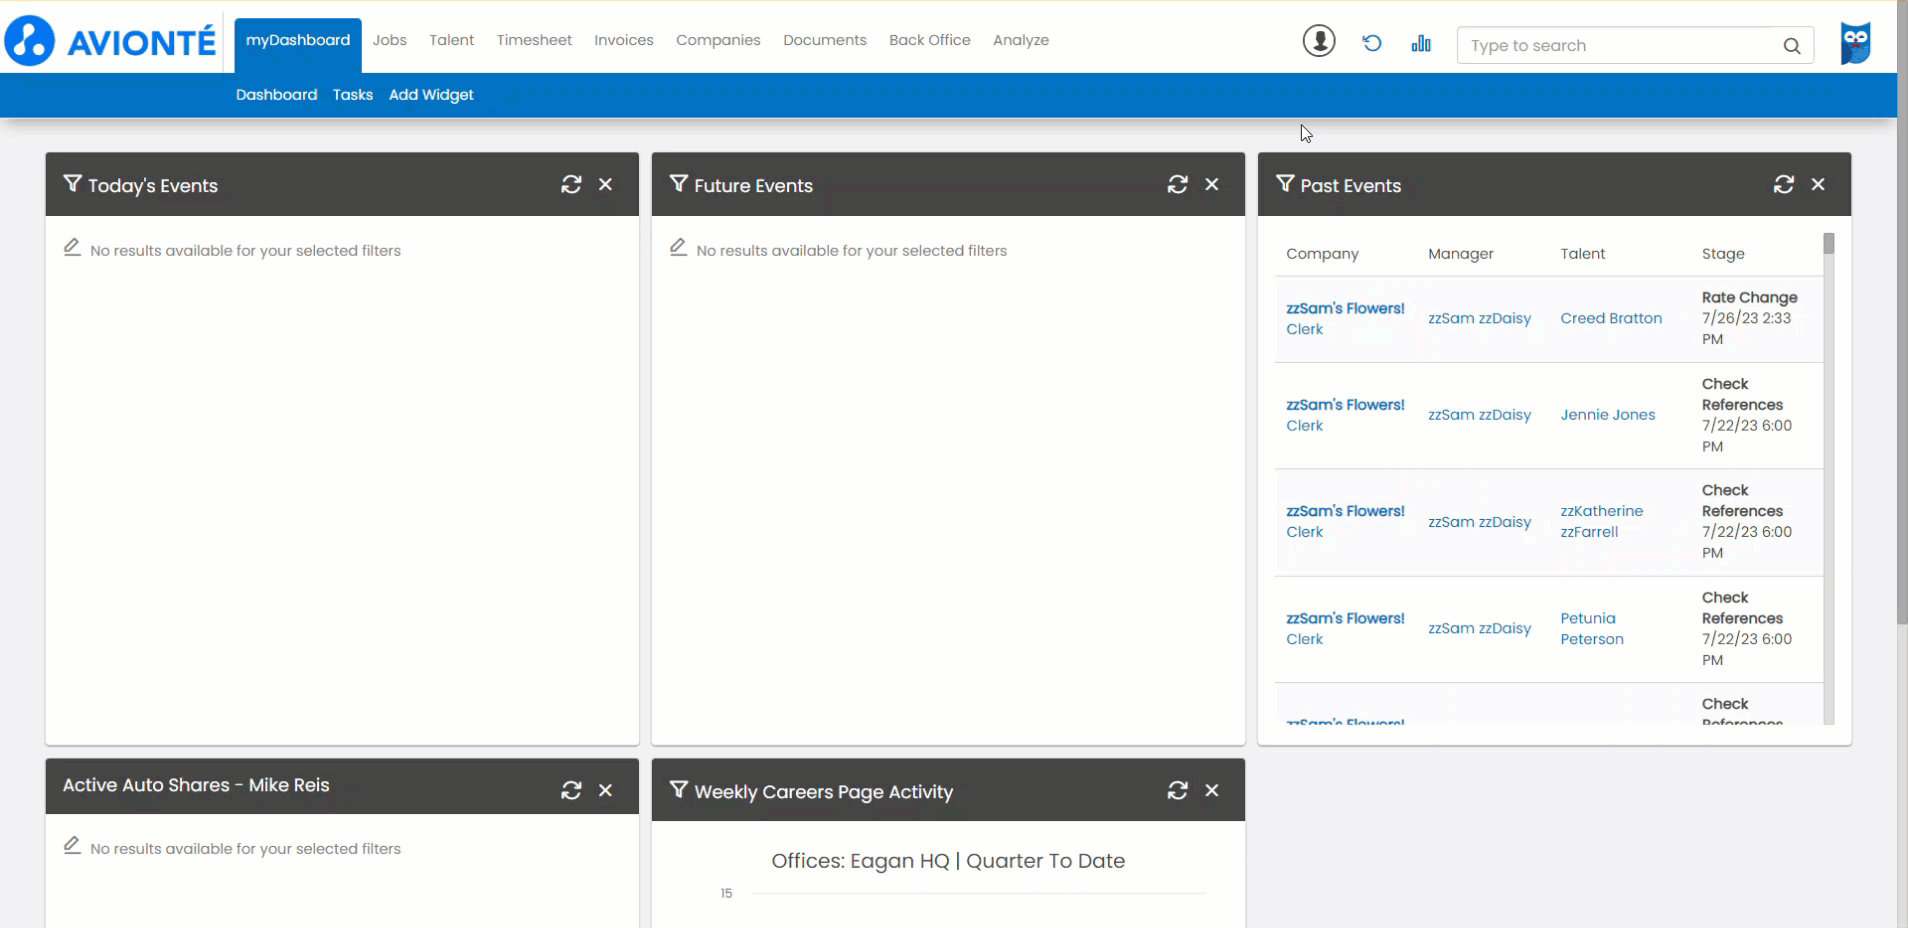Refresh the Future Events widget
1908x928 pixels.
[1178, 184]
